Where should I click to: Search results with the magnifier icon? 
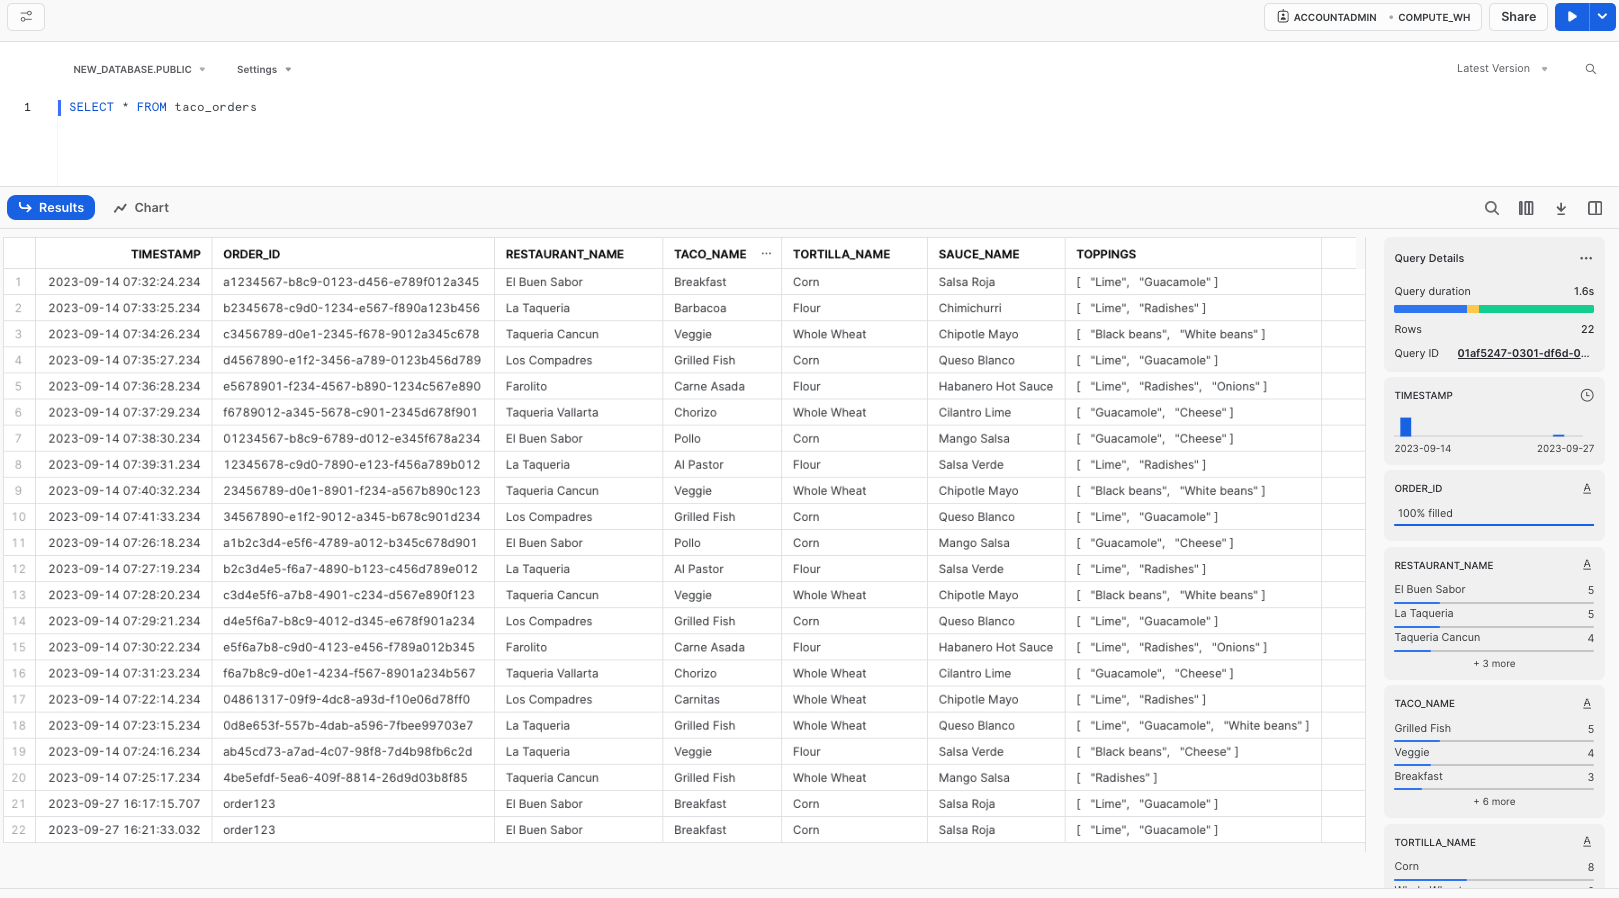1491,208
